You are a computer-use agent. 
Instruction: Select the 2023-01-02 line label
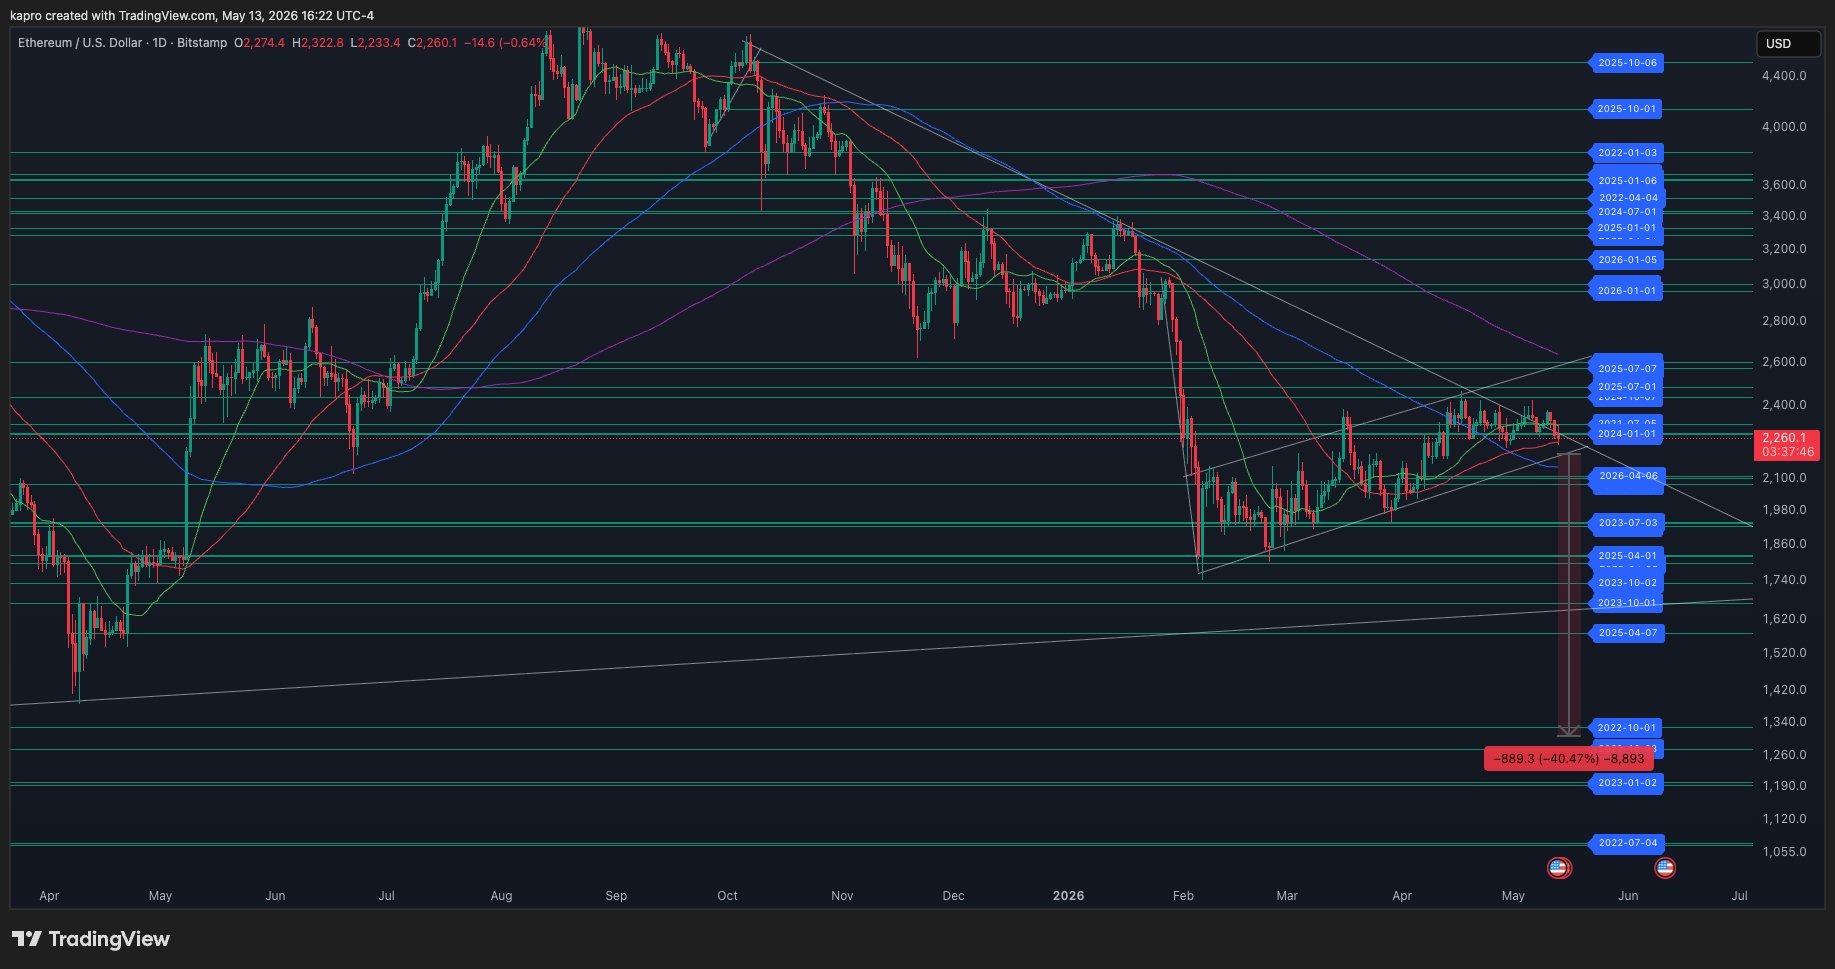pos(1626,783)
